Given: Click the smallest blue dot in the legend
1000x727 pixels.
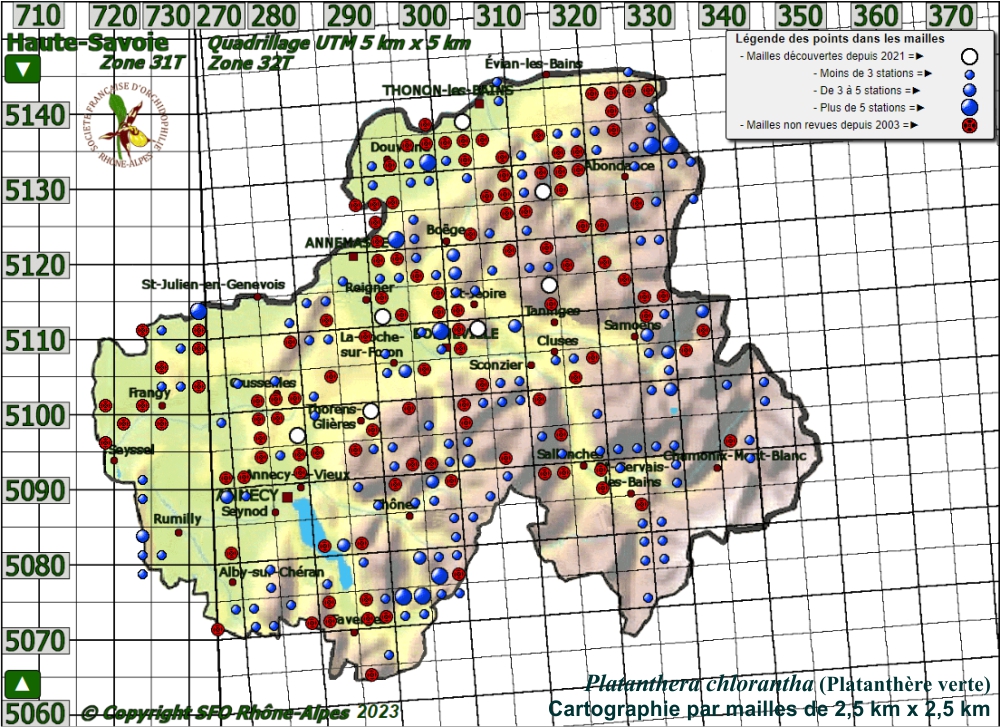Looking at the screenshot, I should coord(968,74).
